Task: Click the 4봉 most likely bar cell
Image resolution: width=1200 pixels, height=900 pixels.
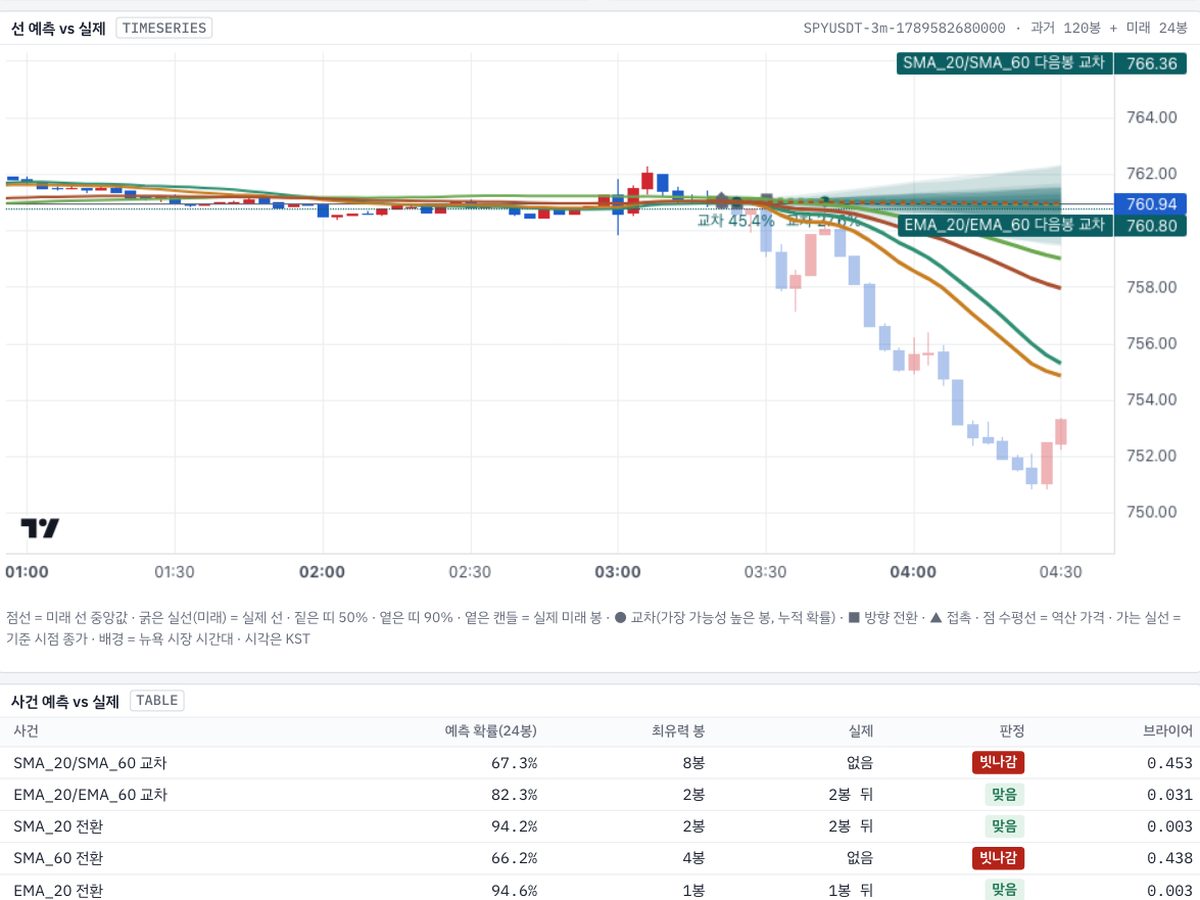Action: [x=693, y=858]
